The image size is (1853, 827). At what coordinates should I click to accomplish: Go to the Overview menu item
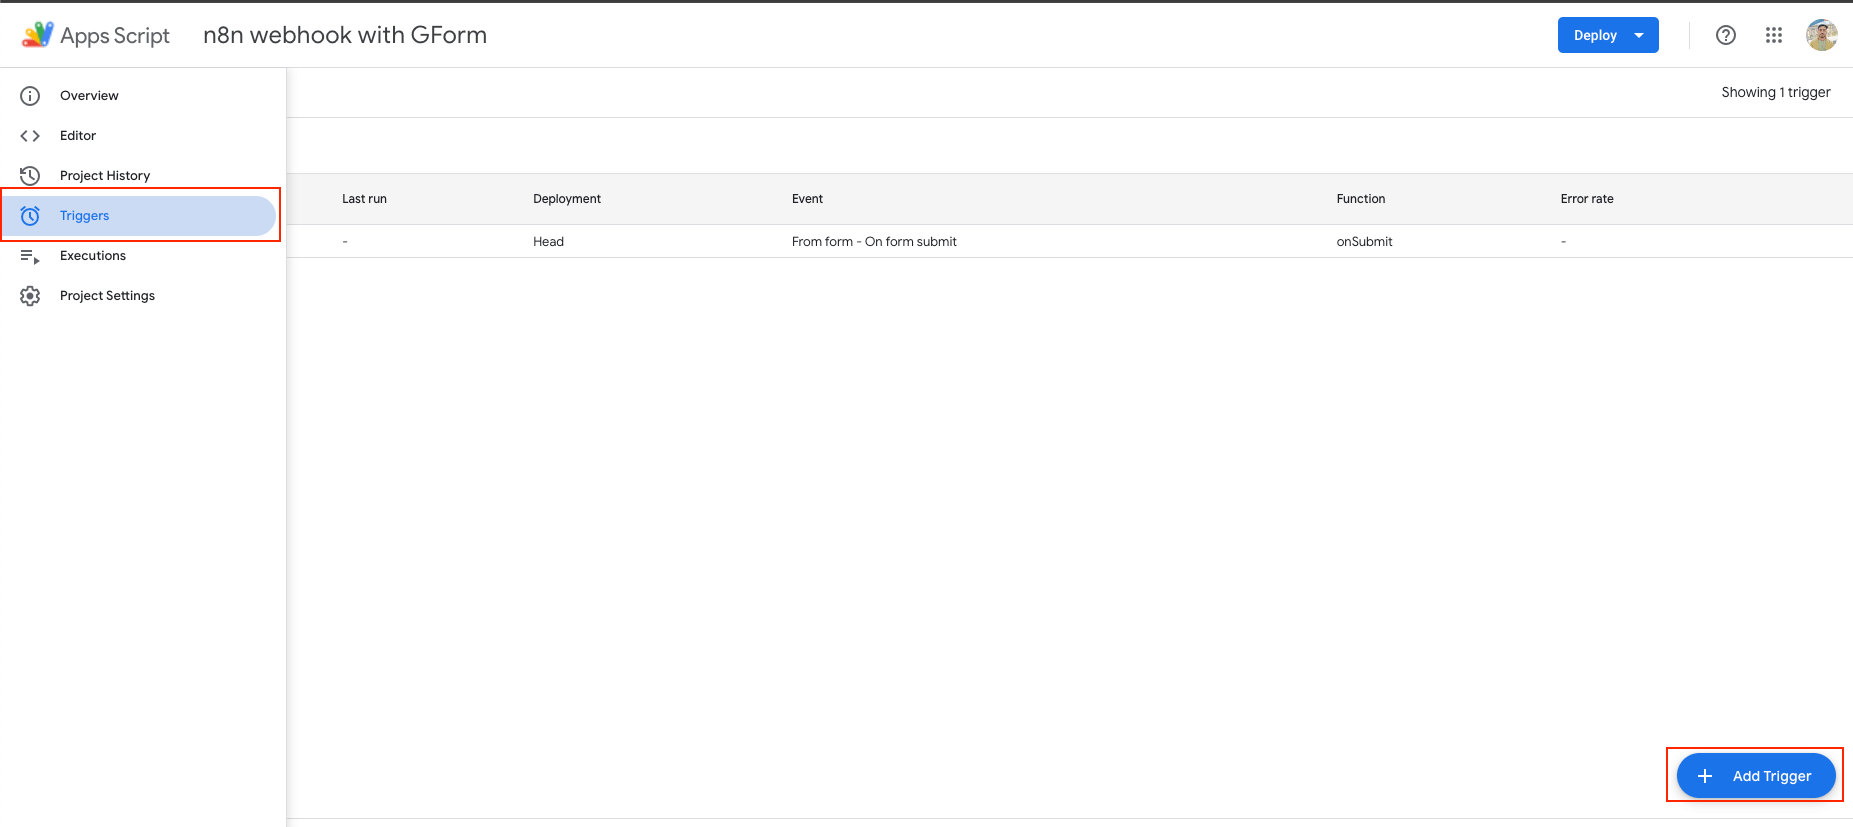pyautogui.click(x=138, y=96)
